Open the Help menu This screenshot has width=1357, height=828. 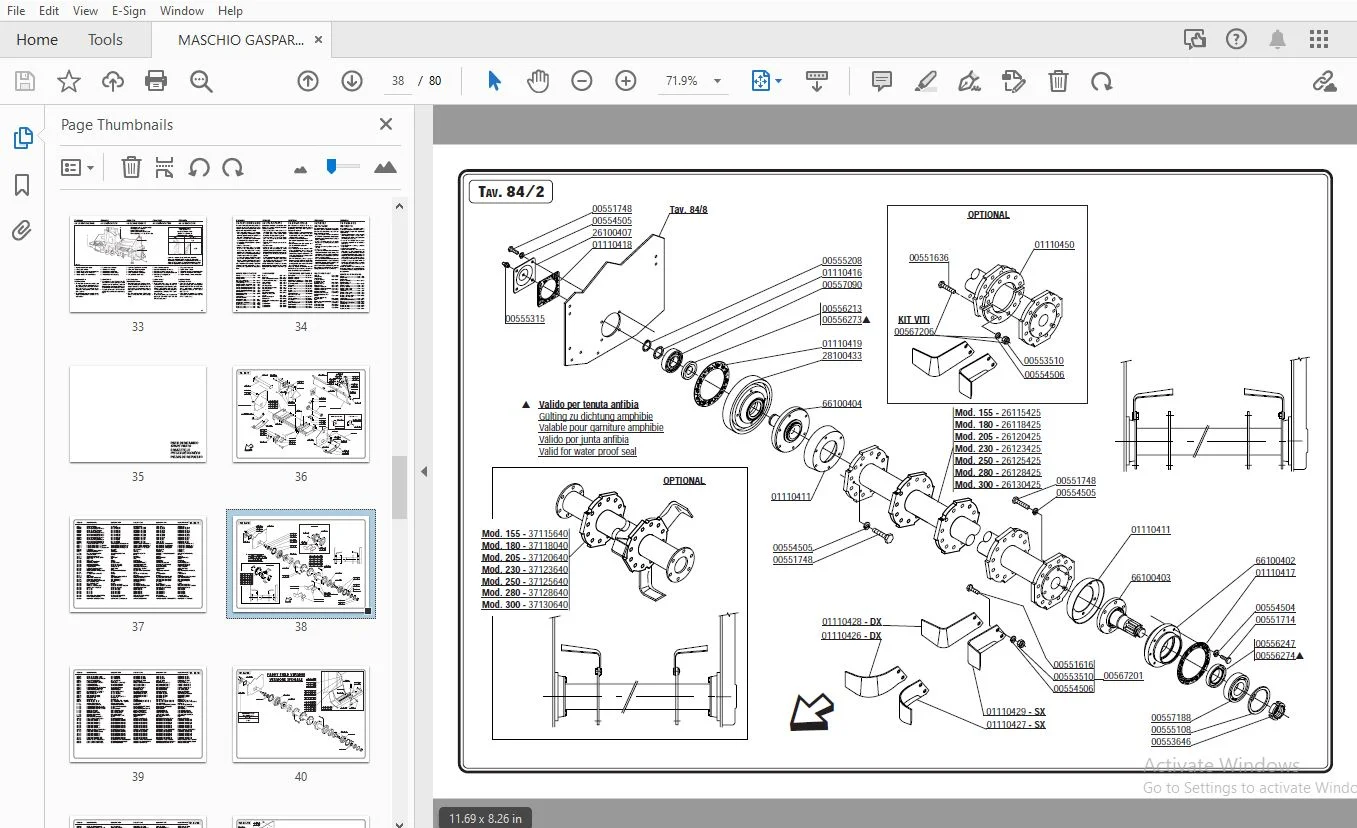tap(230, 11)
